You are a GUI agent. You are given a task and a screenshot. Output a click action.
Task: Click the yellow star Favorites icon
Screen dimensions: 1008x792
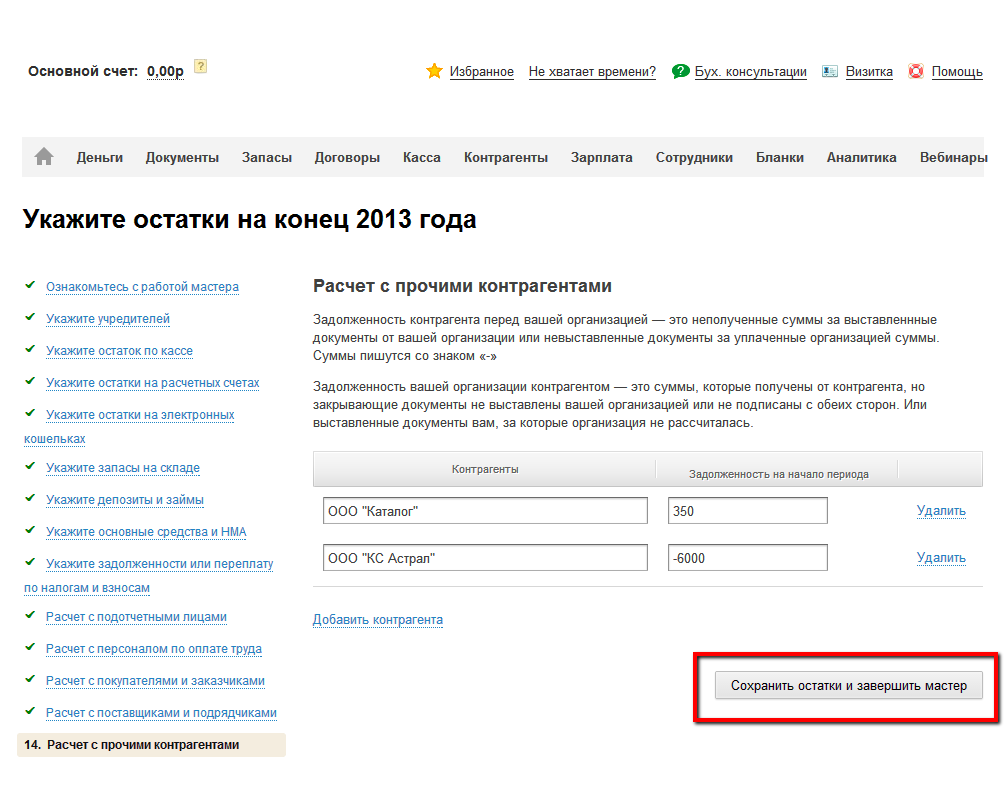click(435, 71)
